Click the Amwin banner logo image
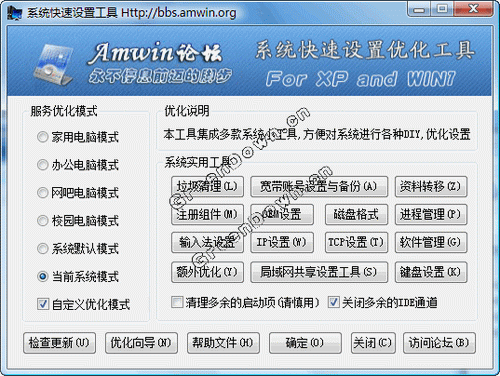 (53, 64)
